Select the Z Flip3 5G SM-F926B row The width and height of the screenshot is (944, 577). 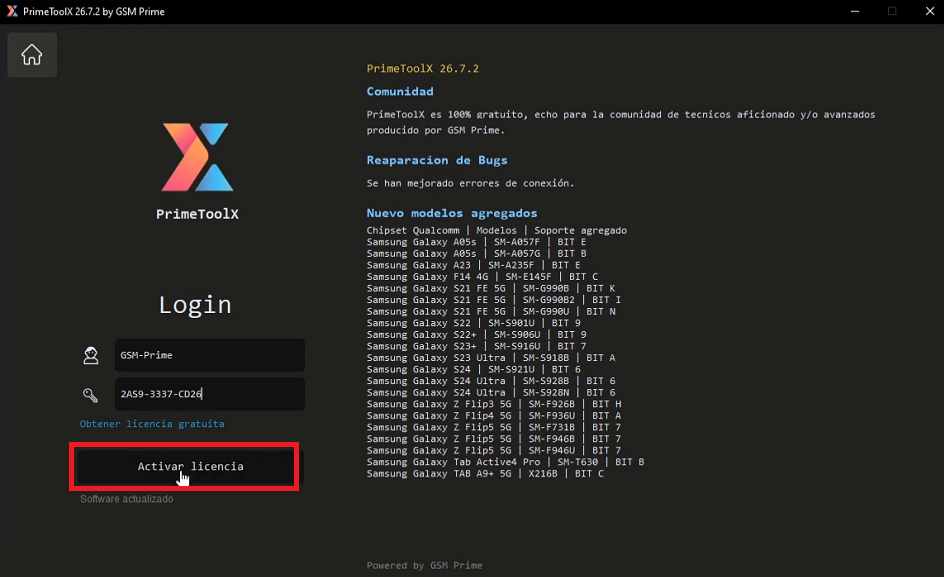pyautogui.click(x=494, y=404)
